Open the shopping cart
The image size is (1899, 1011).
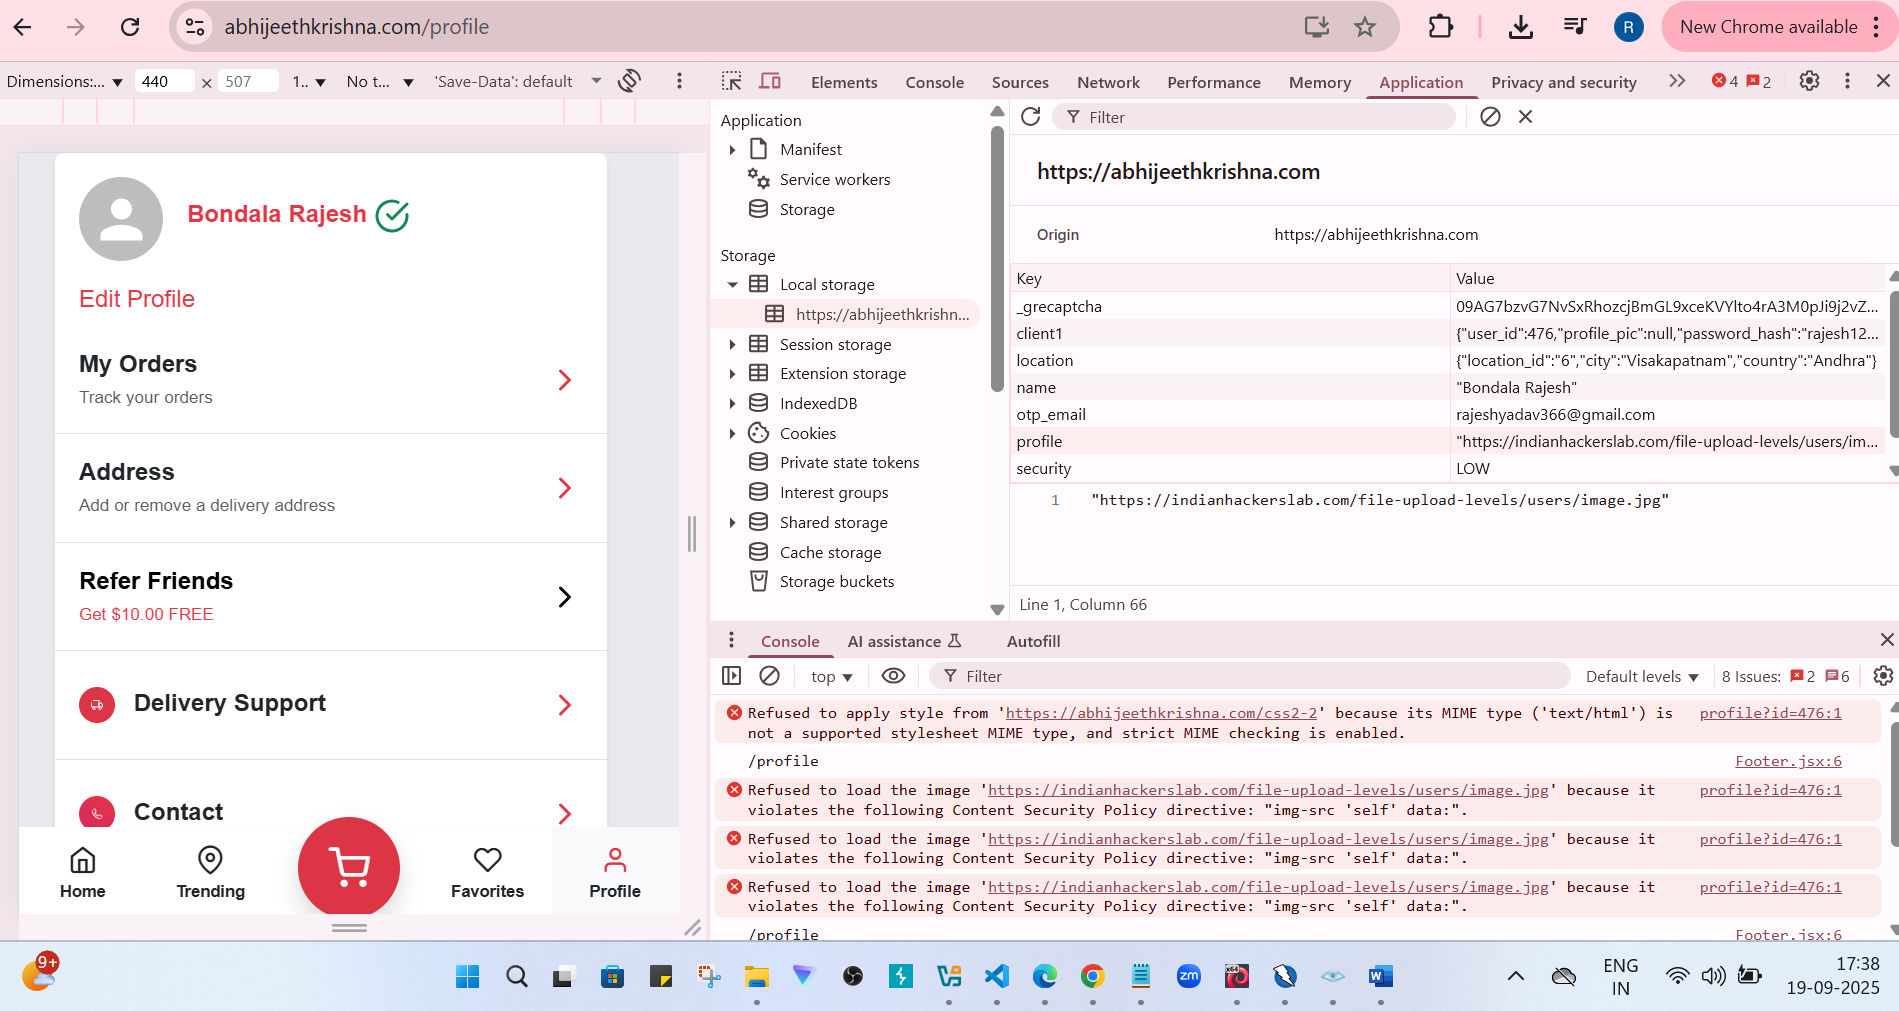(348, 867)
